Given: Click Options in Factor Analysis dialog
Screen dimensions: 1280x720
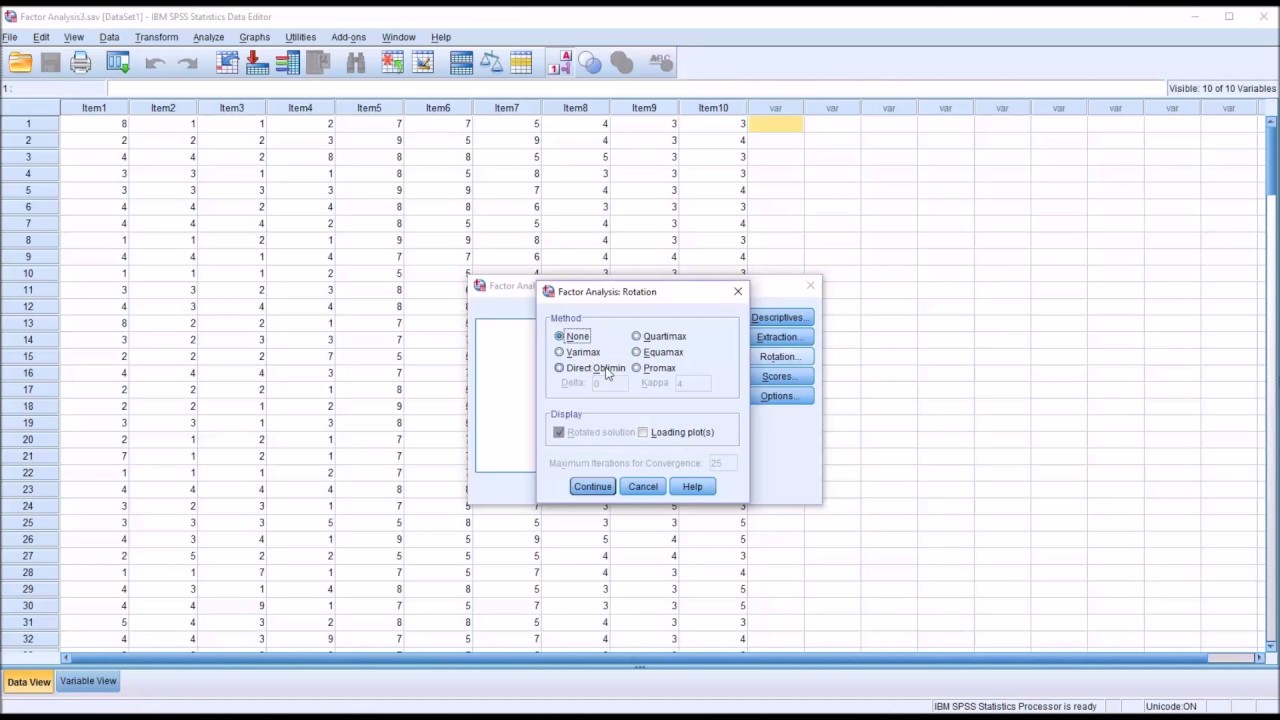Looking at the screenshot, I should [x=780, y=396].
